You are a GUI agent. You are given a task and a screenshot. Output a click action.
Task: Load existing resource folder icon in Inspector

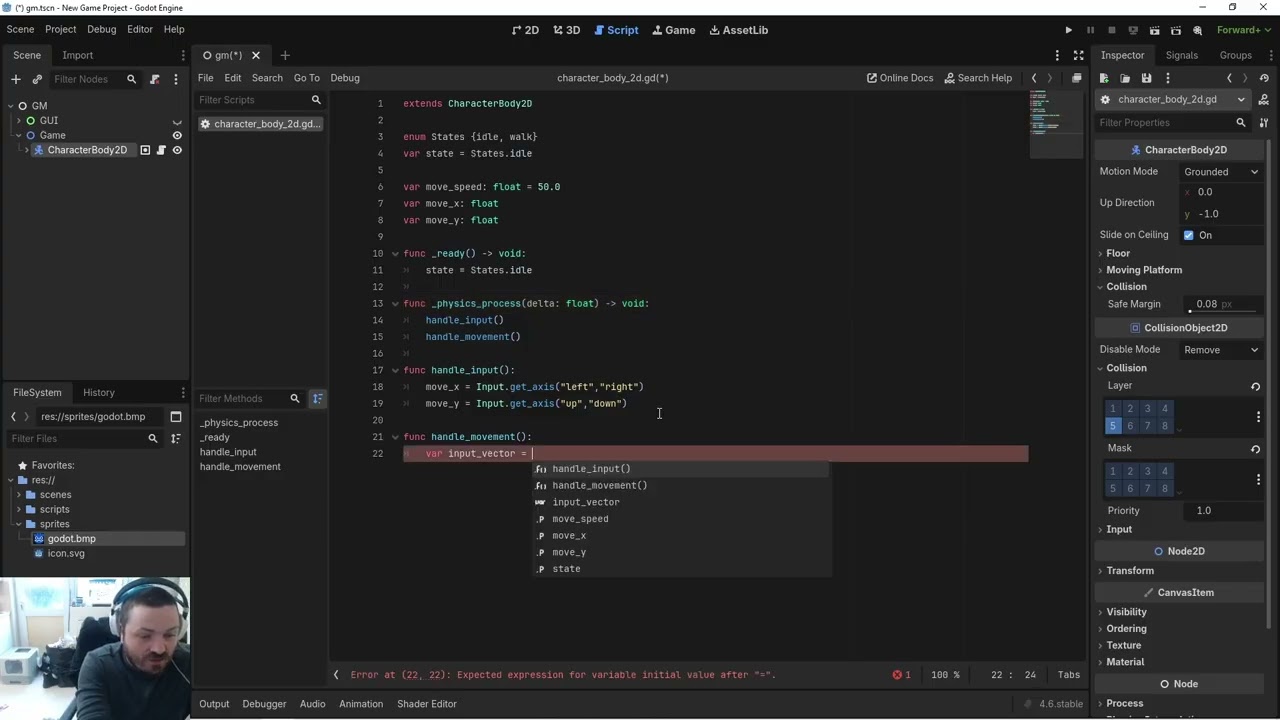point(1125,78)
